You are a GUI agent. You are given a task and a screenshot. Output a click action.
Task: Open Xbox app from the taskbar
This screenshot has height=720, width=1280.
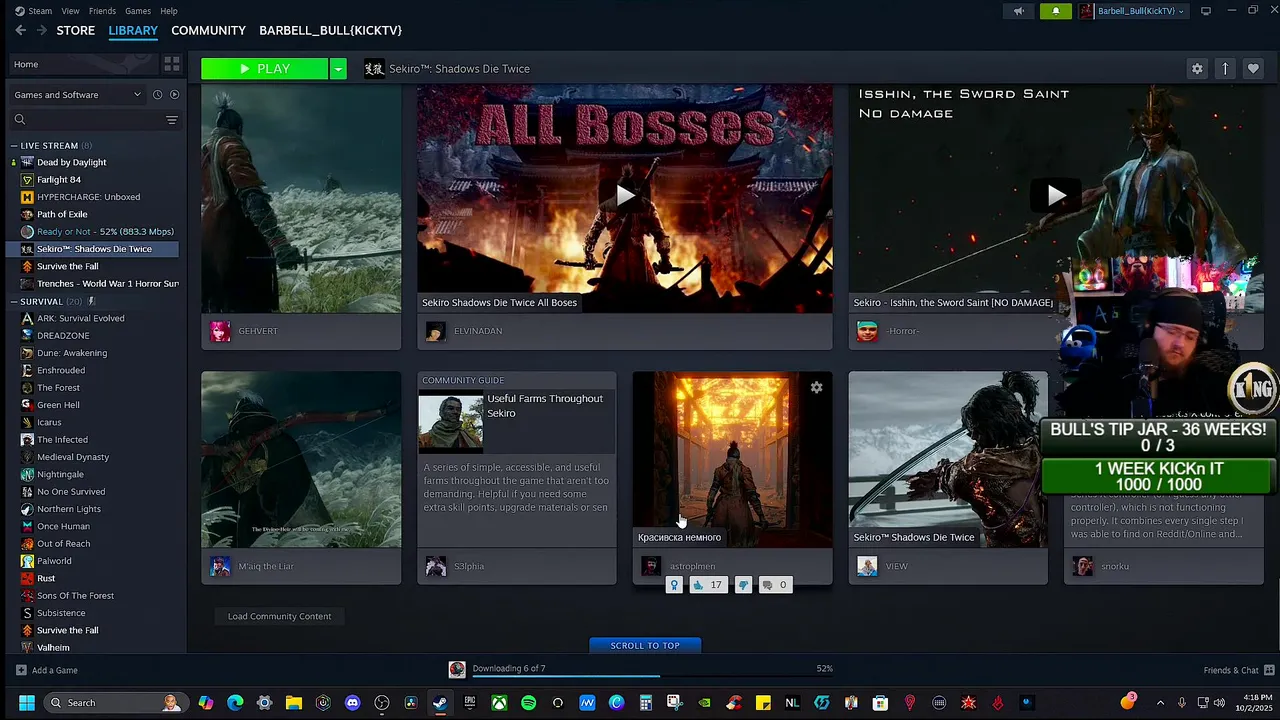pyautogui.click(x=499, y=703)
